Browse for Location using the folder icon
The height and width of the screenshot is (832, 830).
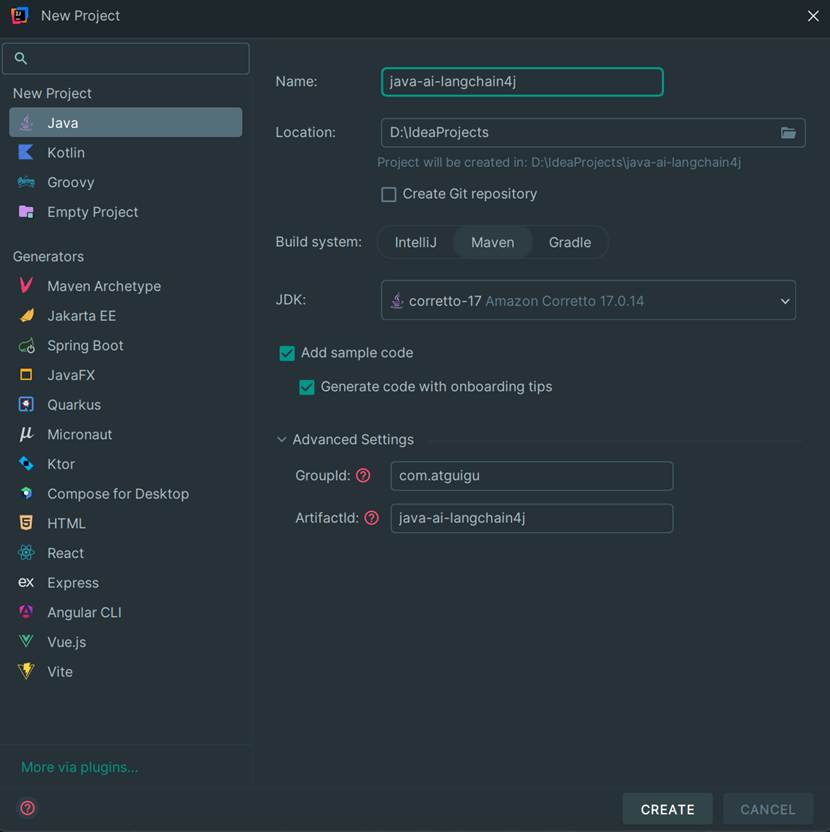coord(788,133)
